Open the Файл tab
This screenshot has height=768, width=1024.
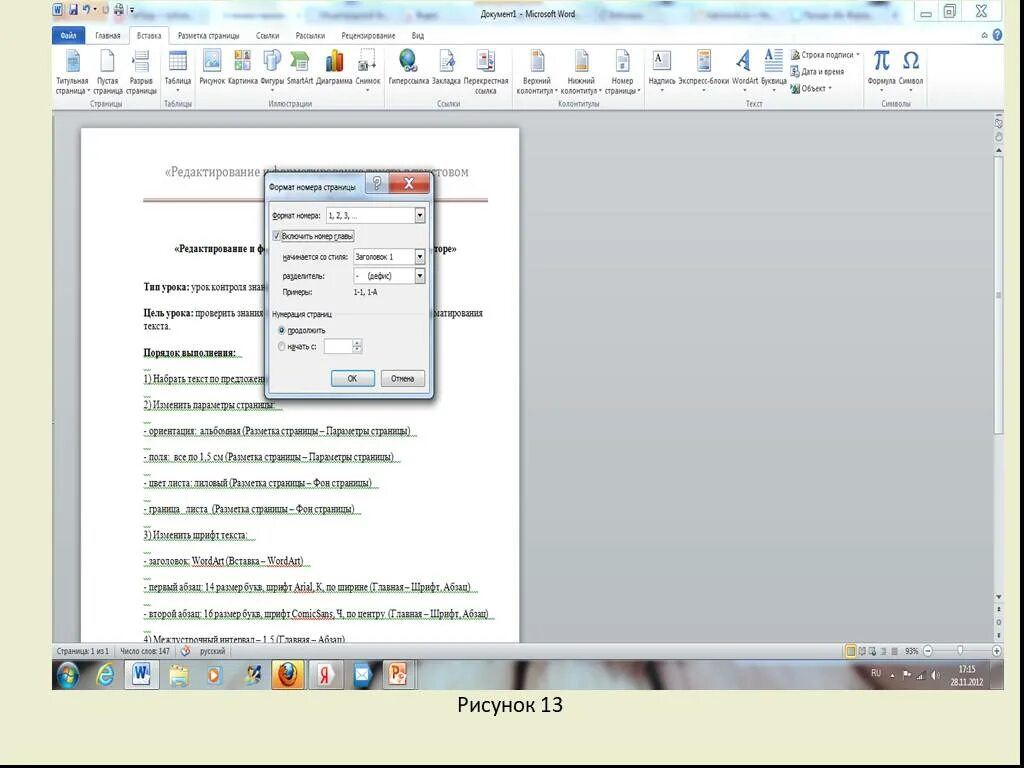coord(69,36)
